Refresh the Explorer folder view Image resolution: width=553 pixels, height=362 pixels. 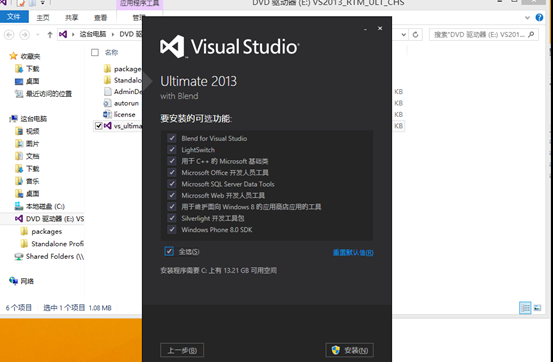click(415, 35)
